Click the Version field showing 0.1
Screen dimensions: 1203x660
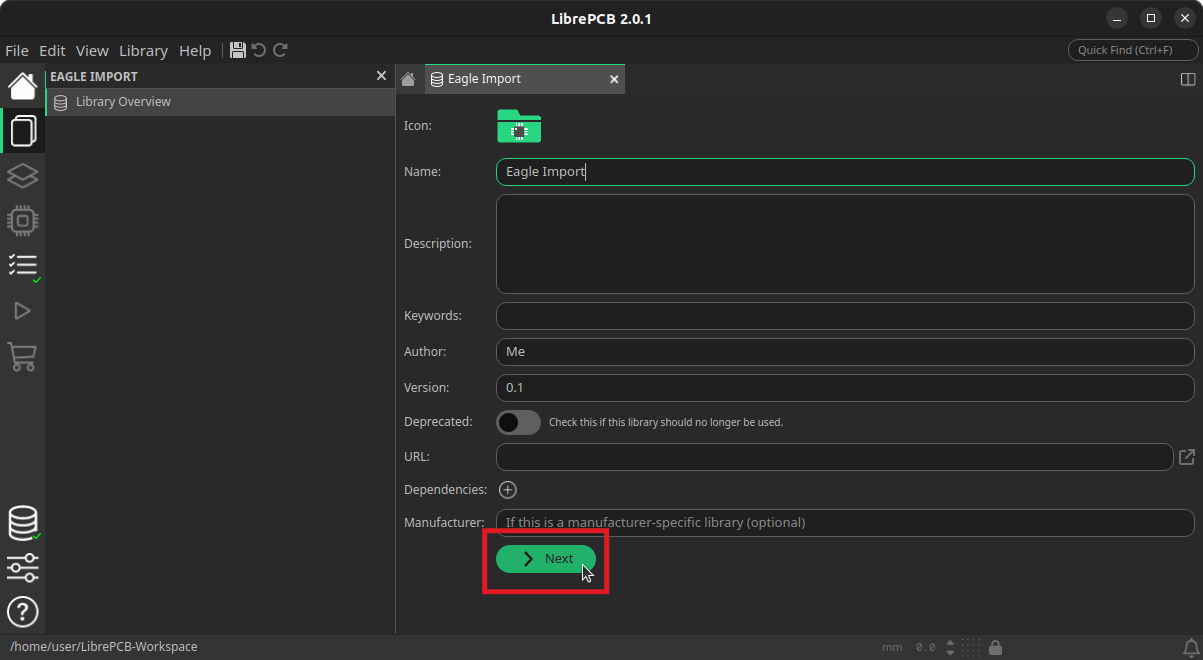[845, 388]
